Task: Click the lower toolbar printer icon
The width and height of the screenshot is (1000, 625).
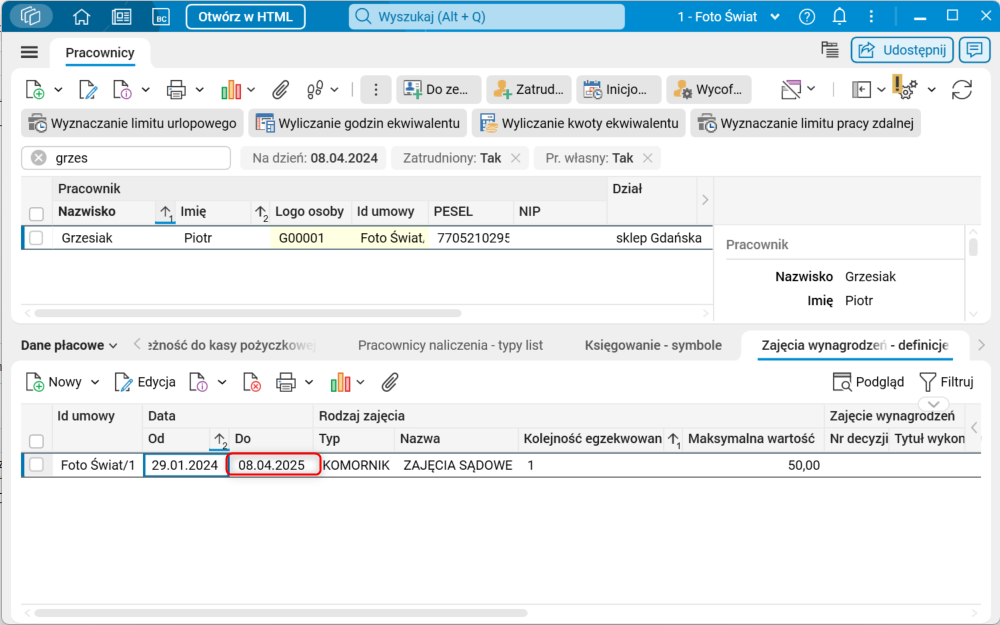Action: tap(286, 383)
